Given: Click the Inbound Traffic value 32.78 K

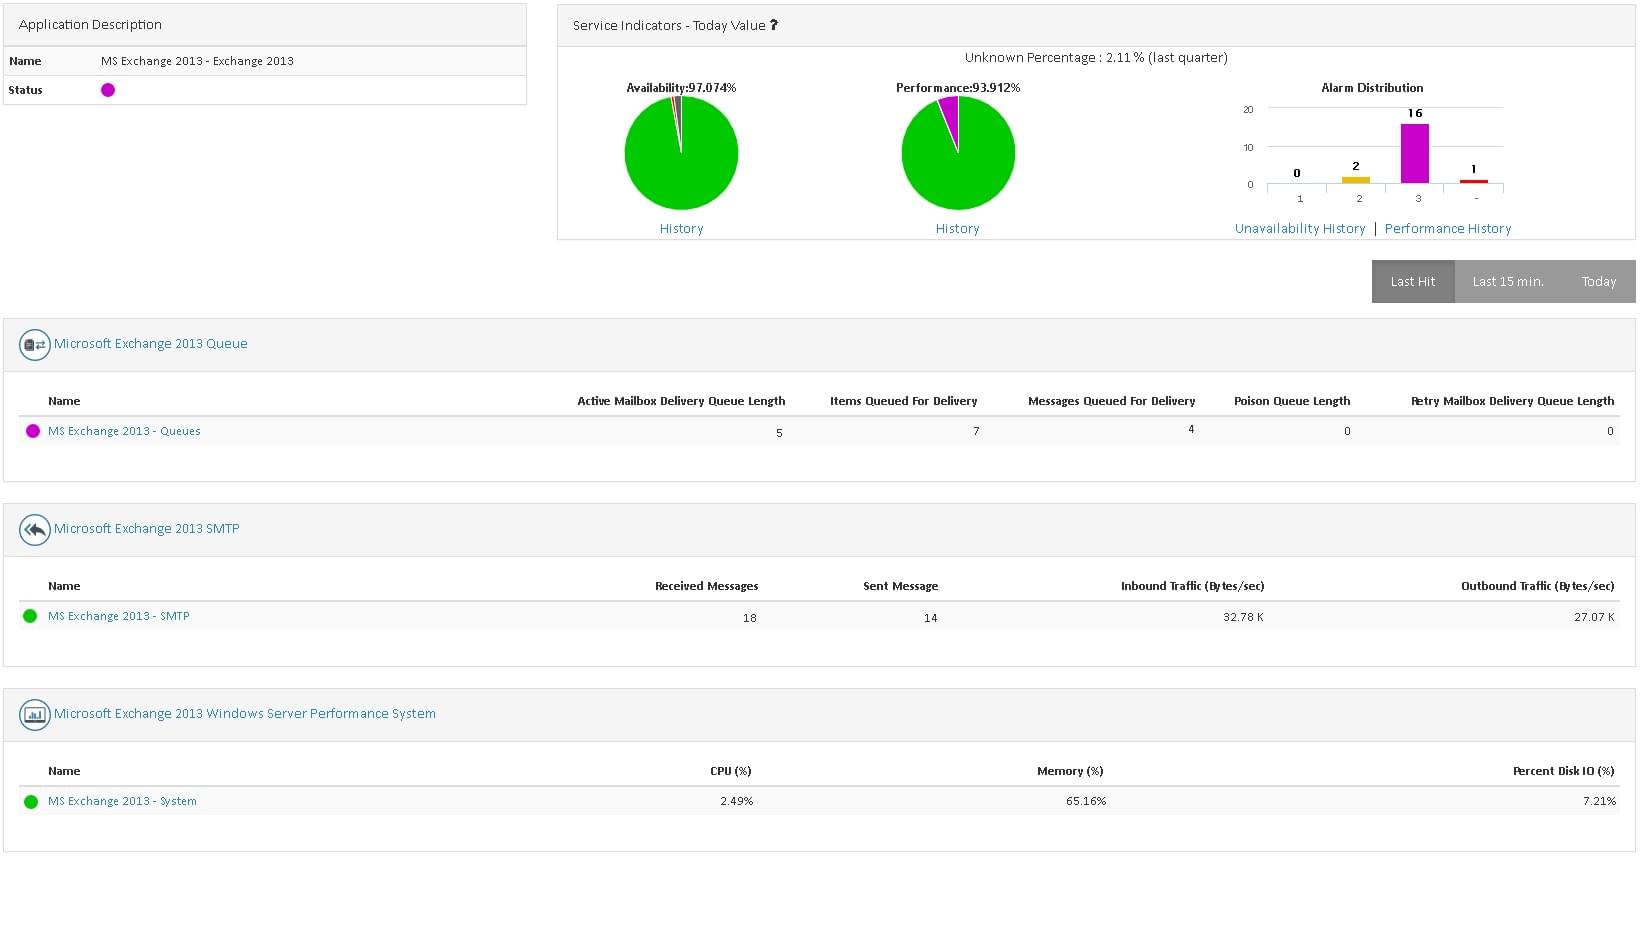Looking at the screenshot, I should (x=1243, y=617).
